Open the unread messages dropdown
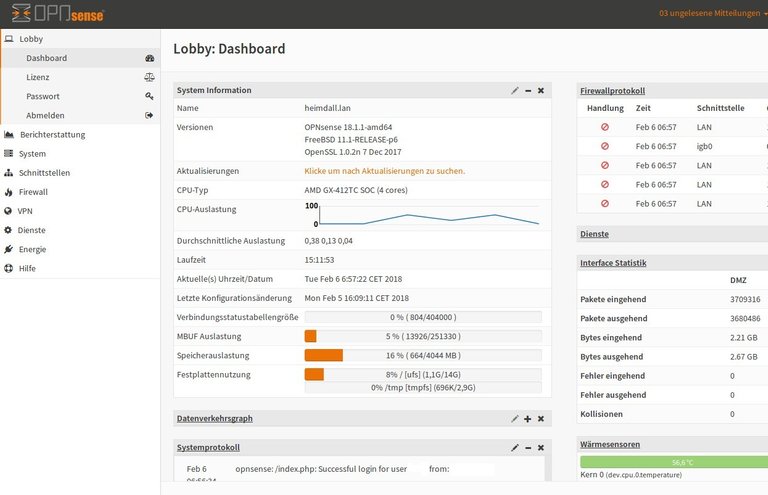The width and height of the screenshot is (768, 495). (712, 14)
